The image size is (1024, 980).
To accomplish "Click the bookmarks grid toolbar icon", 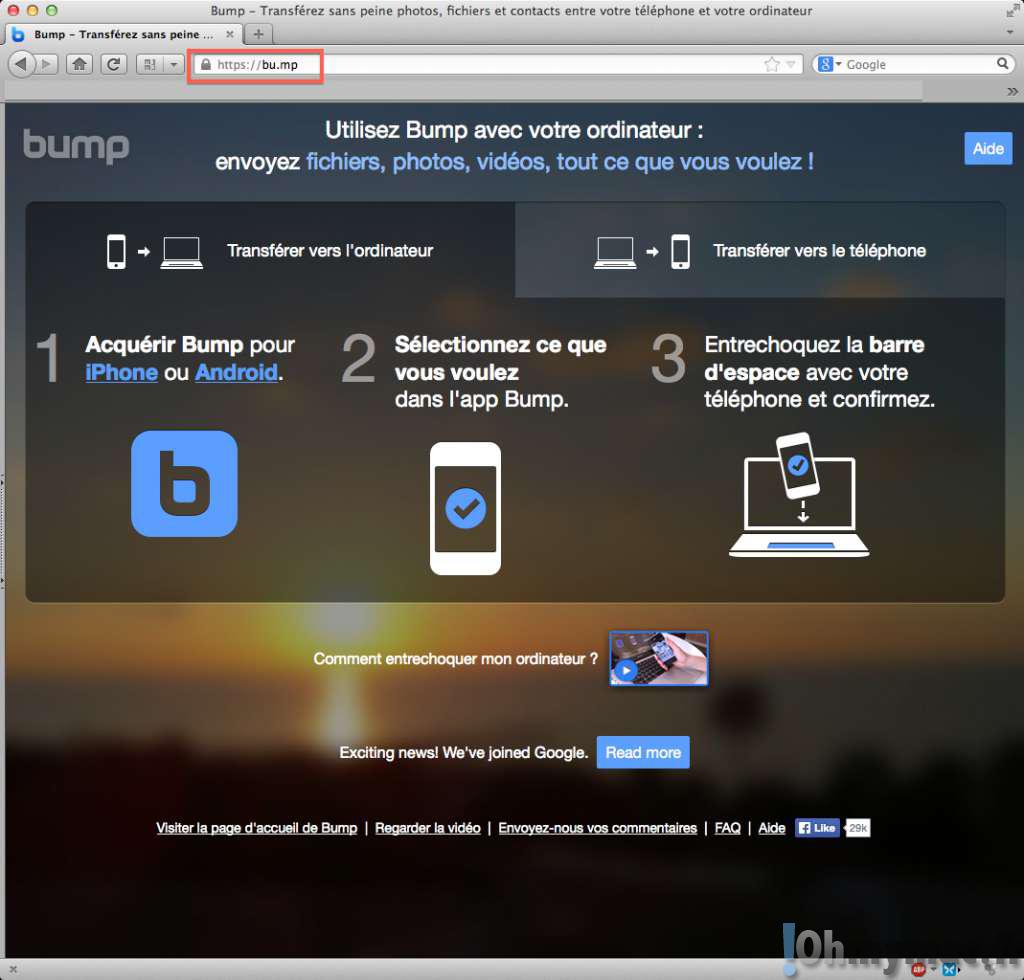I will [x=150, y=64].
